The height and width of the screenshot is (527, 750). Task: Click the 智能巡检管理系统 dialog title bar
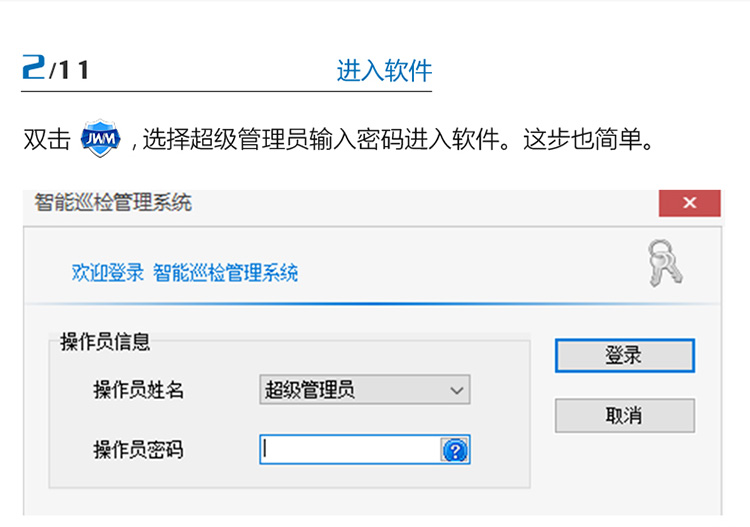300,203
